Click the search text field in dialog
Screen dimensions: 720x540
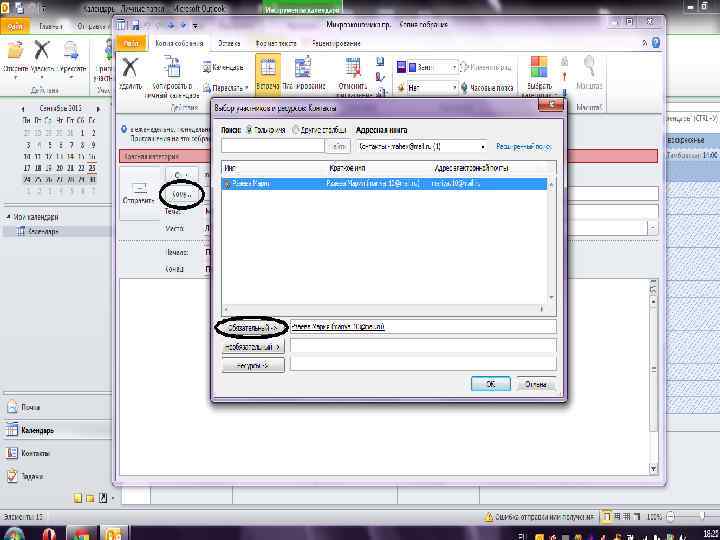pos(273,146)
